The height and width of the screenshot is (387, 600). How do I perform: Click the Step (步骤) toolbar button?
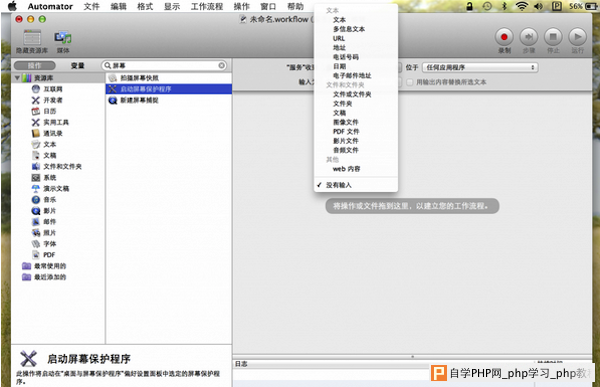[x=528, y=37]
